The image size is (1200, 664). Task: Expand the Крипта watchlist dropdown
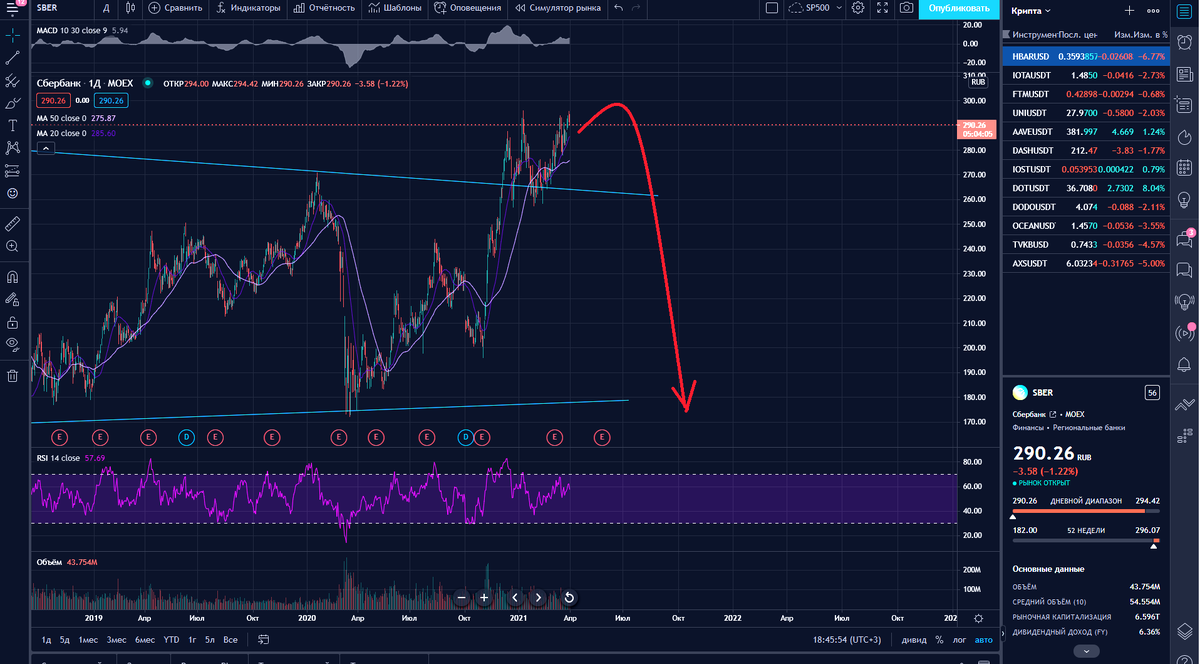[1030, 11]
